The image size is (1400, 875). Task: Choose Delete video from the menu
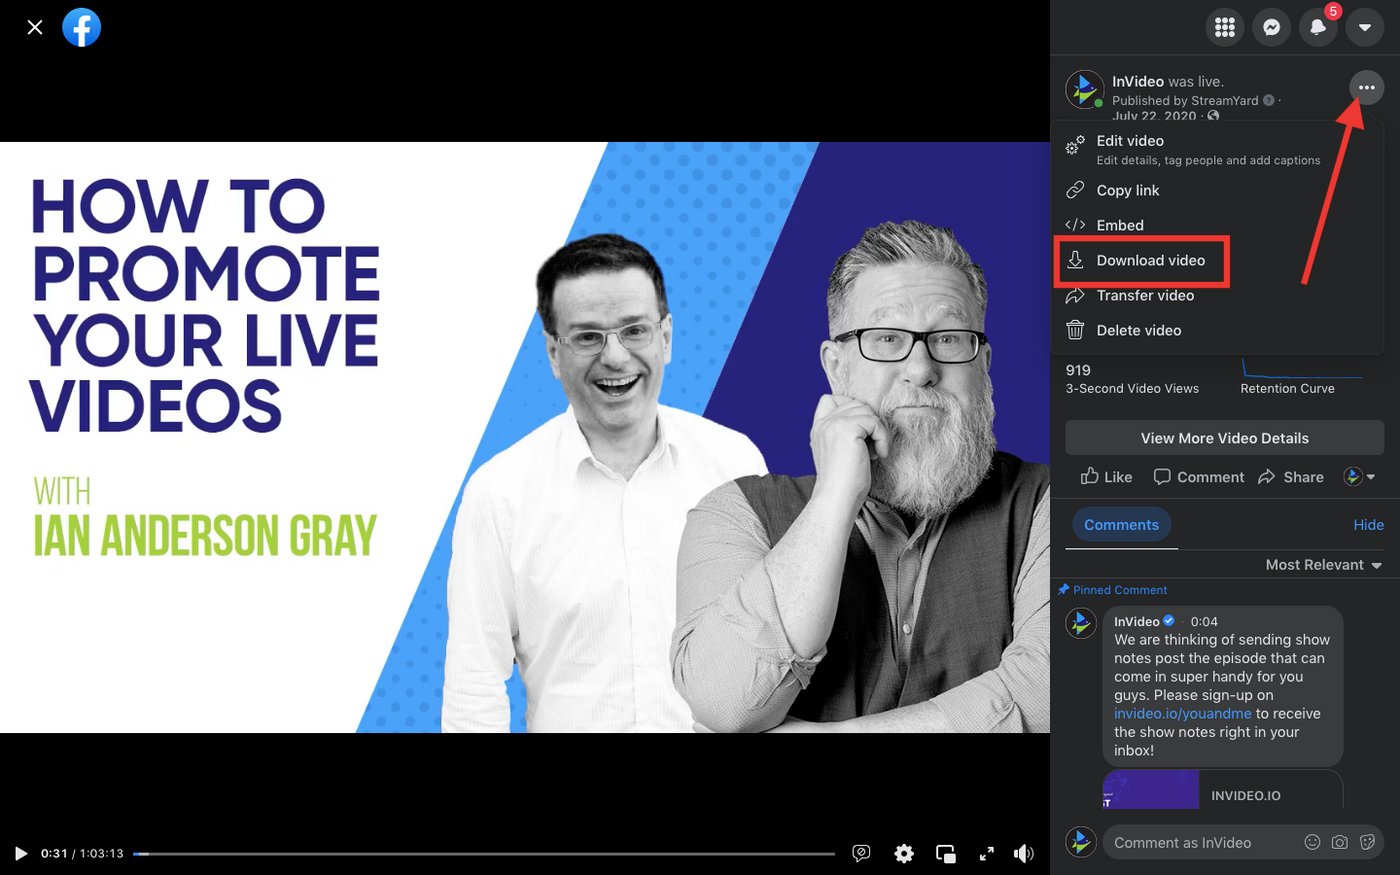click(1218, 330)
